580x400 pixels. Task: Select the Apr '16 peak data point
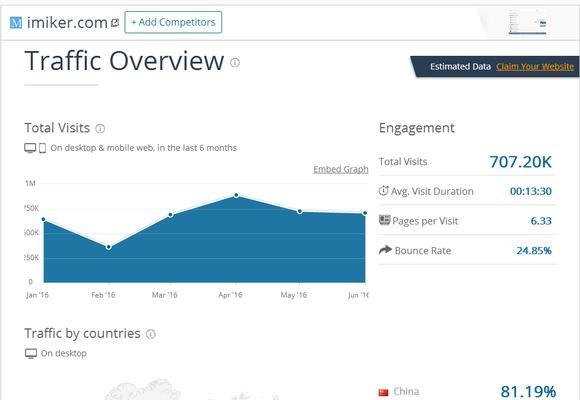(236, 195)
